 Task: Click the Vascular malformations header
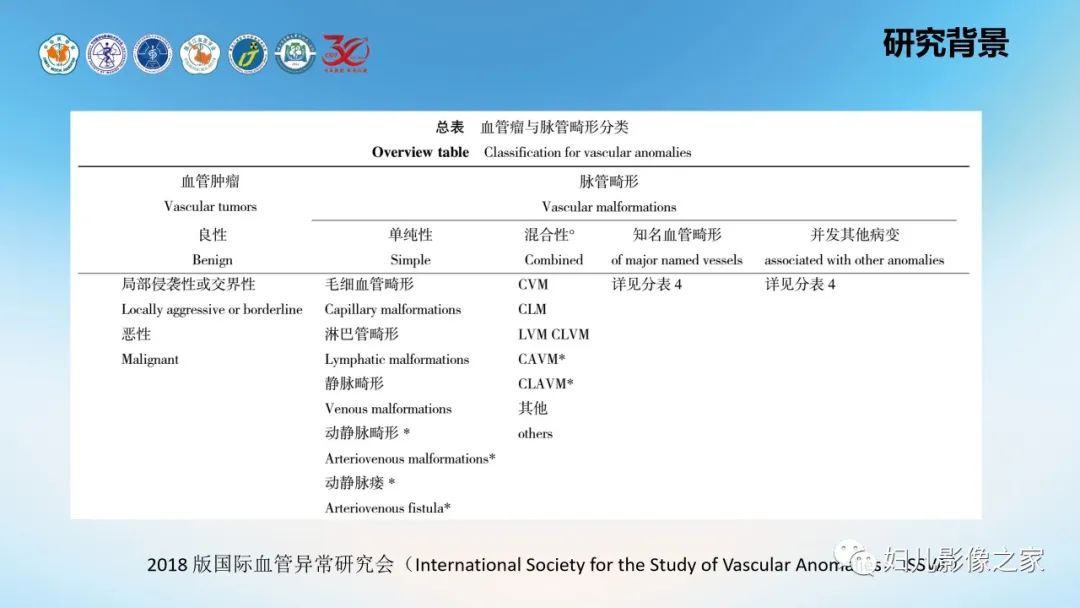click(609, 207)
